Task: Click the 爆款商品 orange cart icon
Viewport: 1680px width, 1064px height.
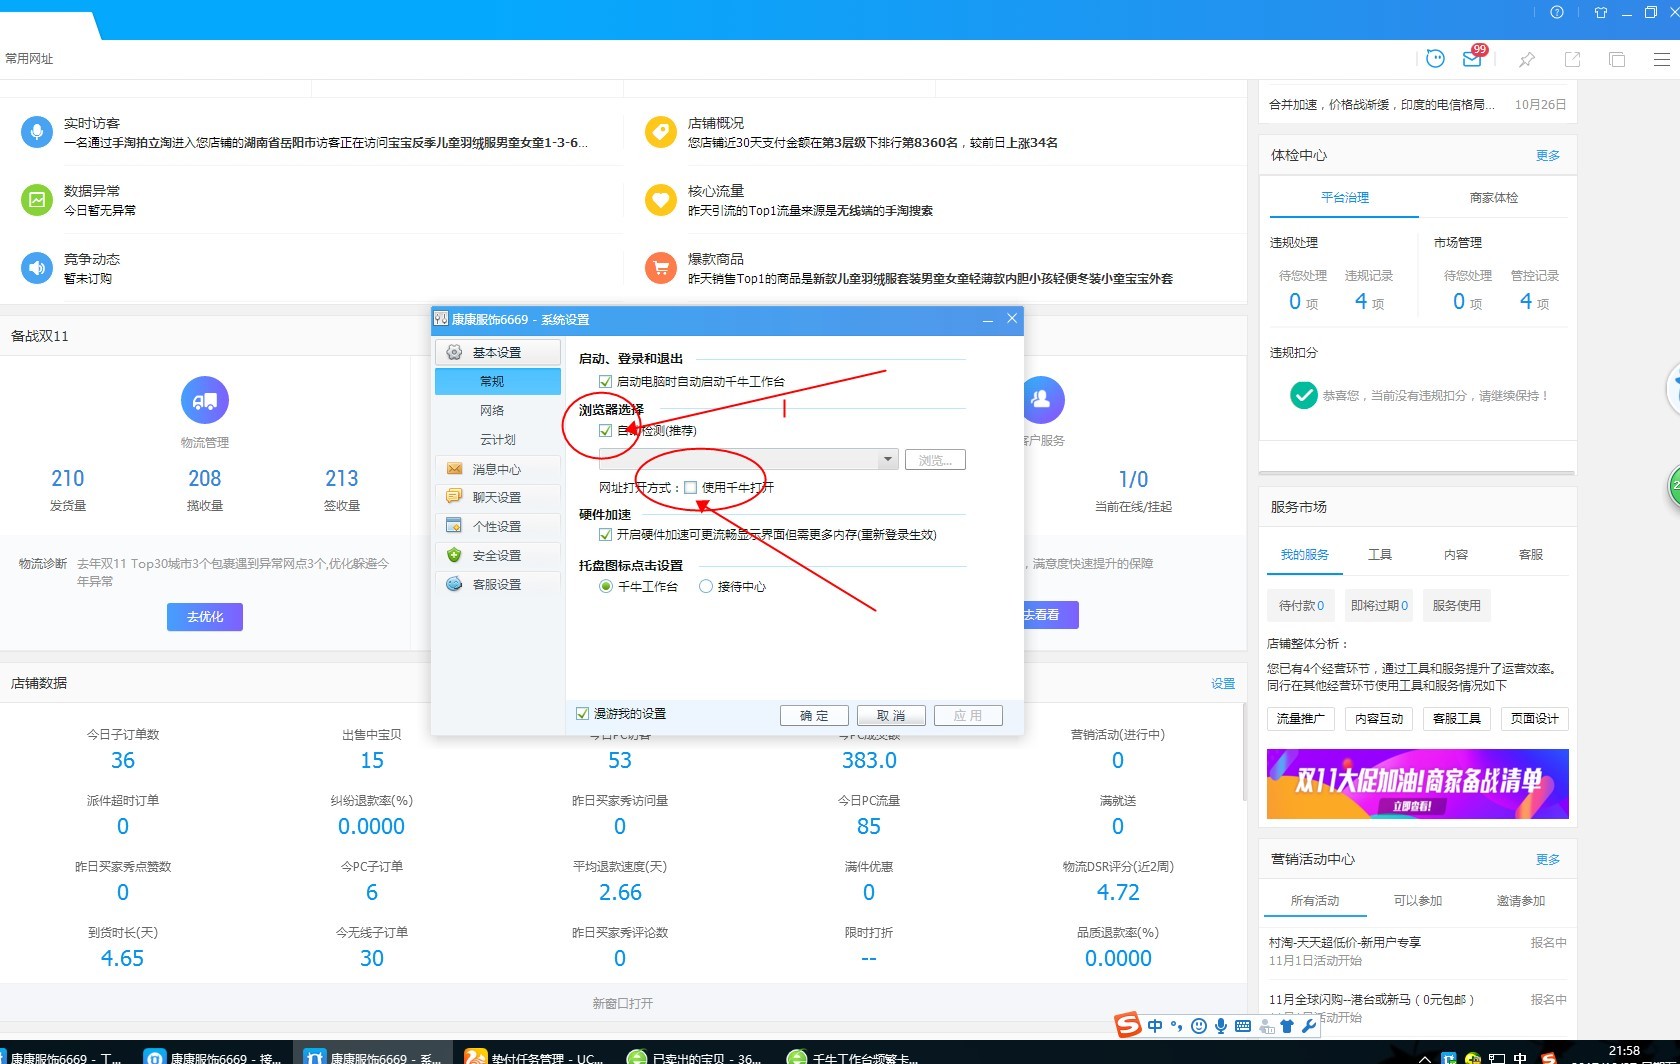Action: (x=660, y=268)
